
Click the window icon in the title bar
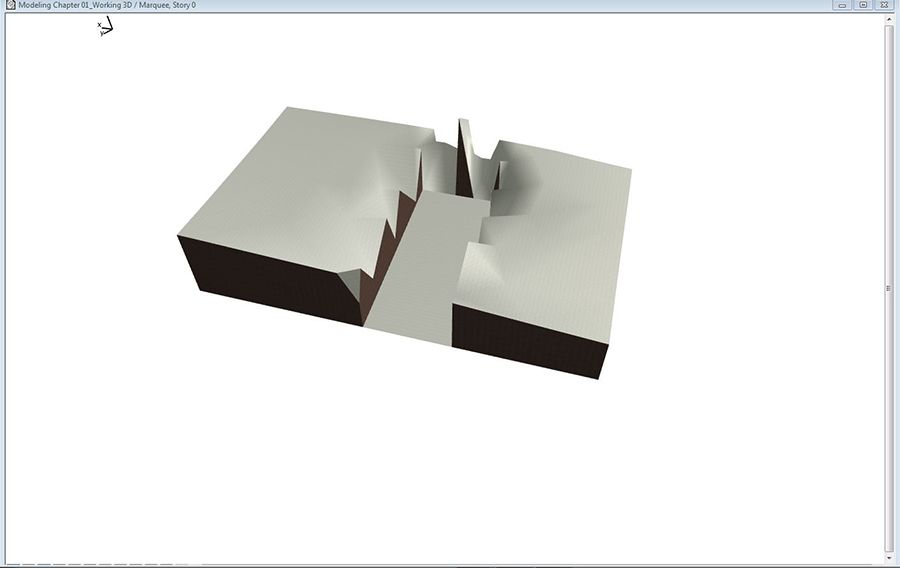10,5
